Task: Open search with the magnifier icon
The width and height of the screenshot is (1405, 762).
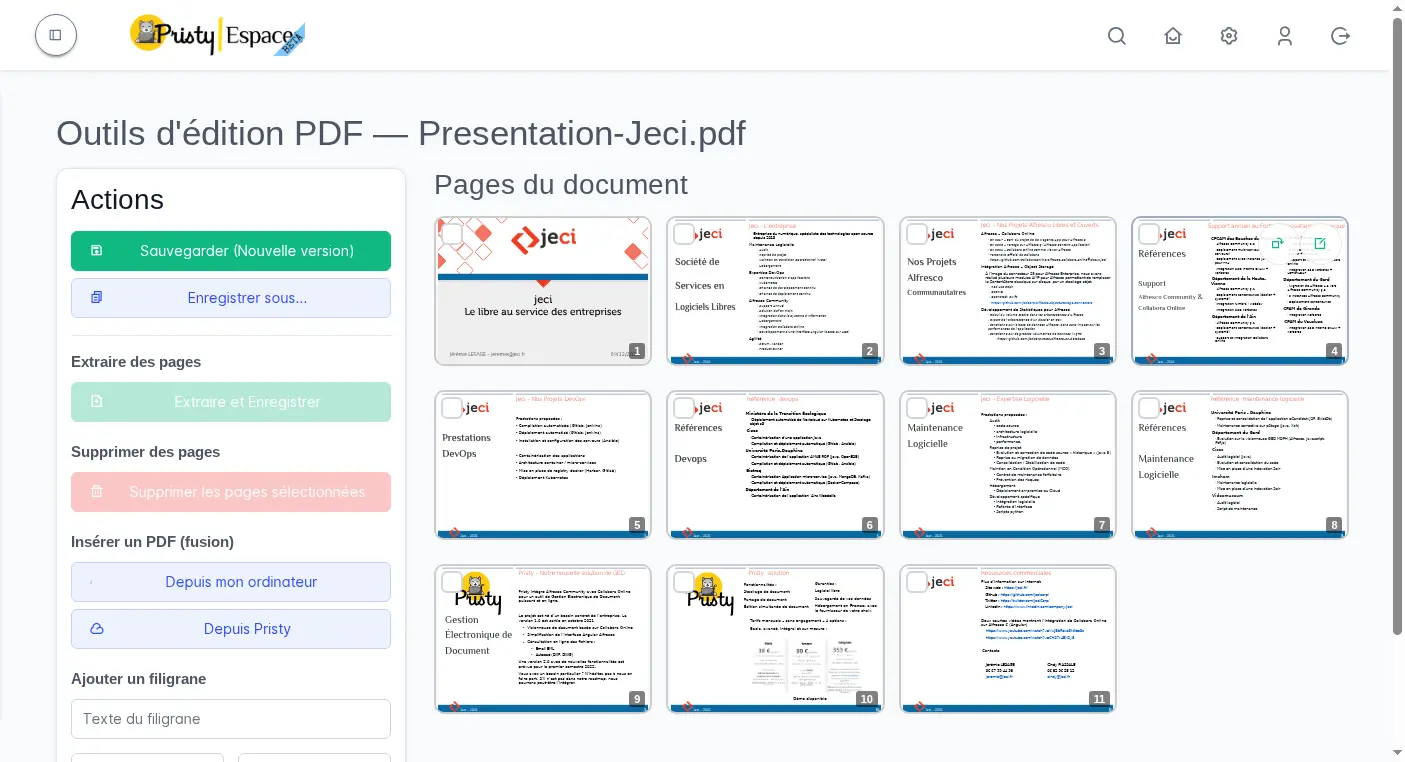Action: (1117, 35)
